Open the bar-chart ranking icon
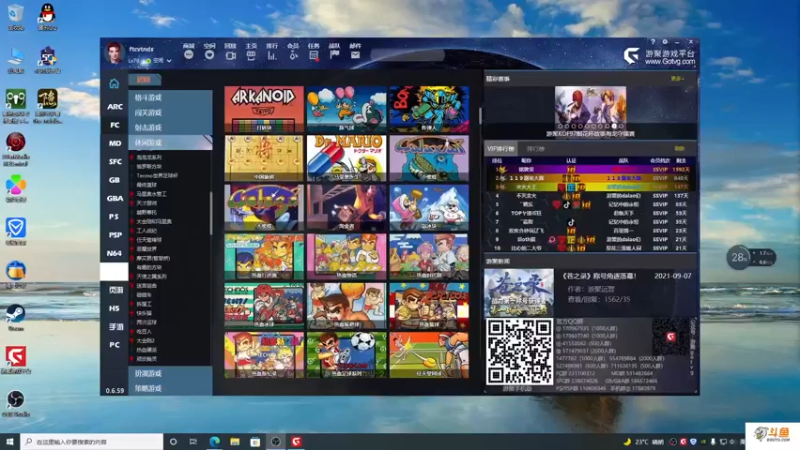Screen dimensions: 800x450 272,55
